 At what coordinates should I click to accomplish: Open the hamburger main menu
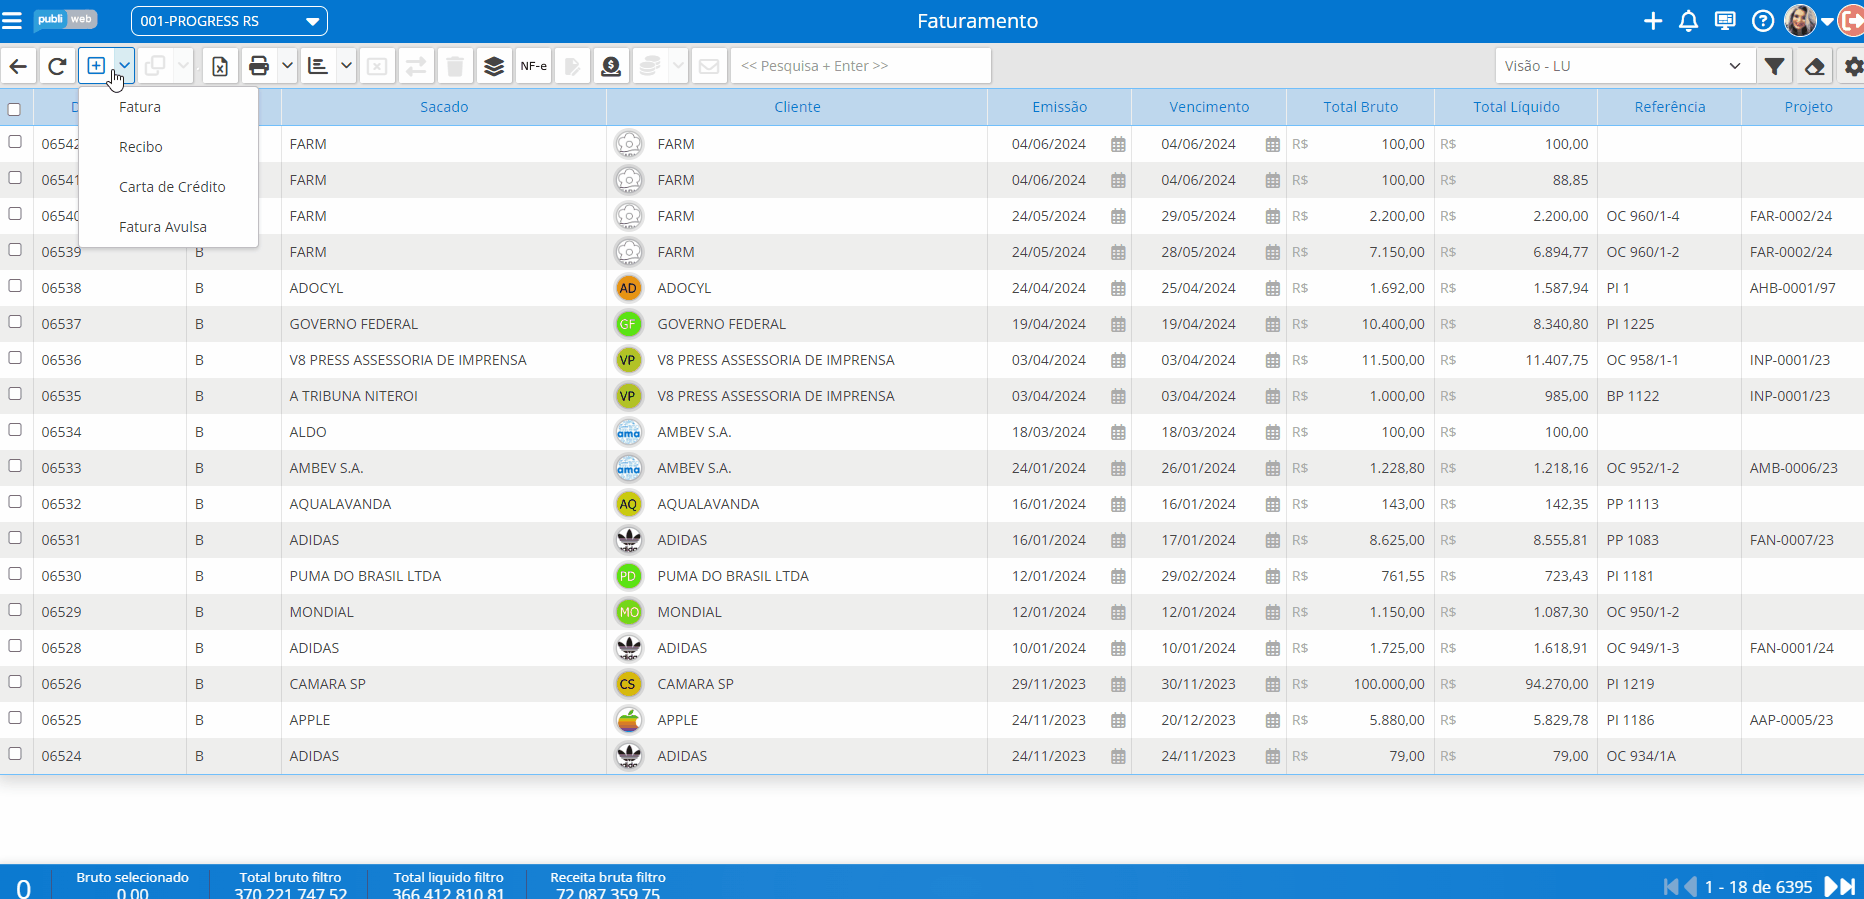12,21
